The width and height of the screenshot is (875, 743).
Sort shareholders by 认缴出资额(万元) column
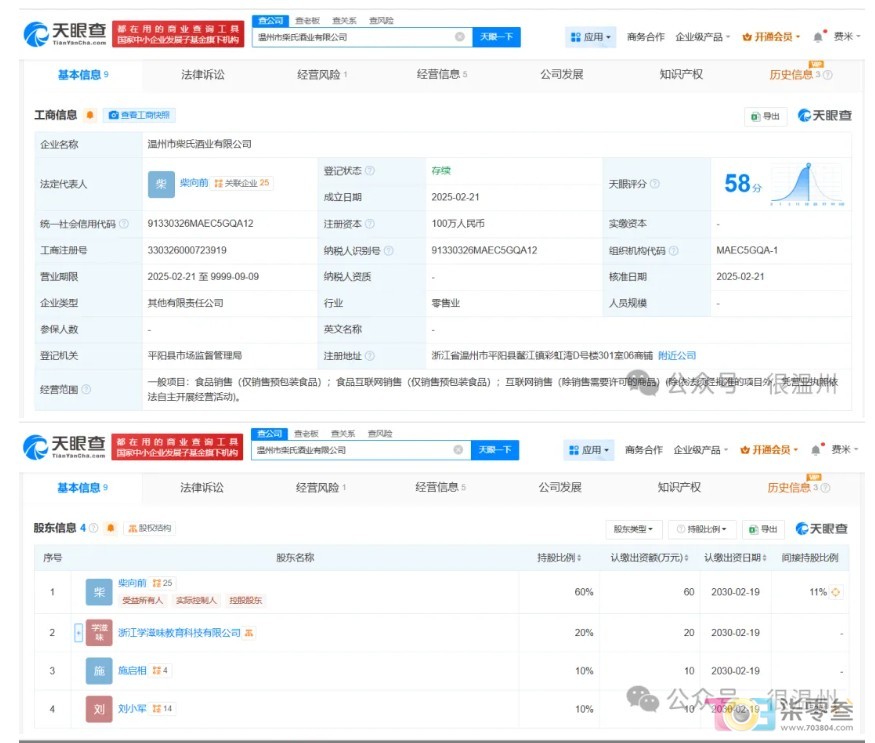[x=648, y=558]
